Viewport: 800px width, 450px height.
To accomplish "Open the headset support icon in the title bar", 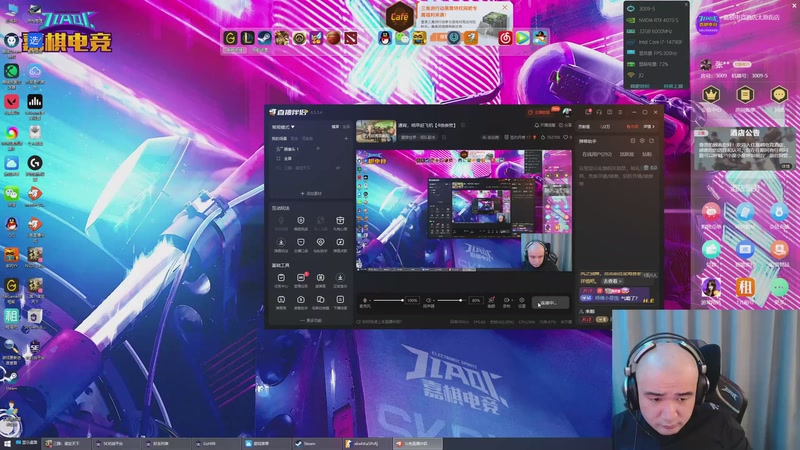I will click(599, 112).
